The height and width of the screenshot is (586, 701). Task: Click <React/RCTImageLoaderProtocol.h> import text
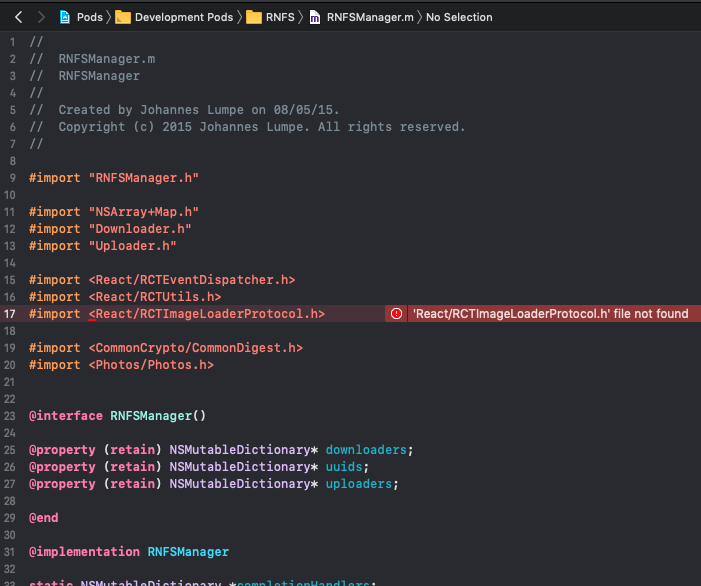(x=207, y=314)
